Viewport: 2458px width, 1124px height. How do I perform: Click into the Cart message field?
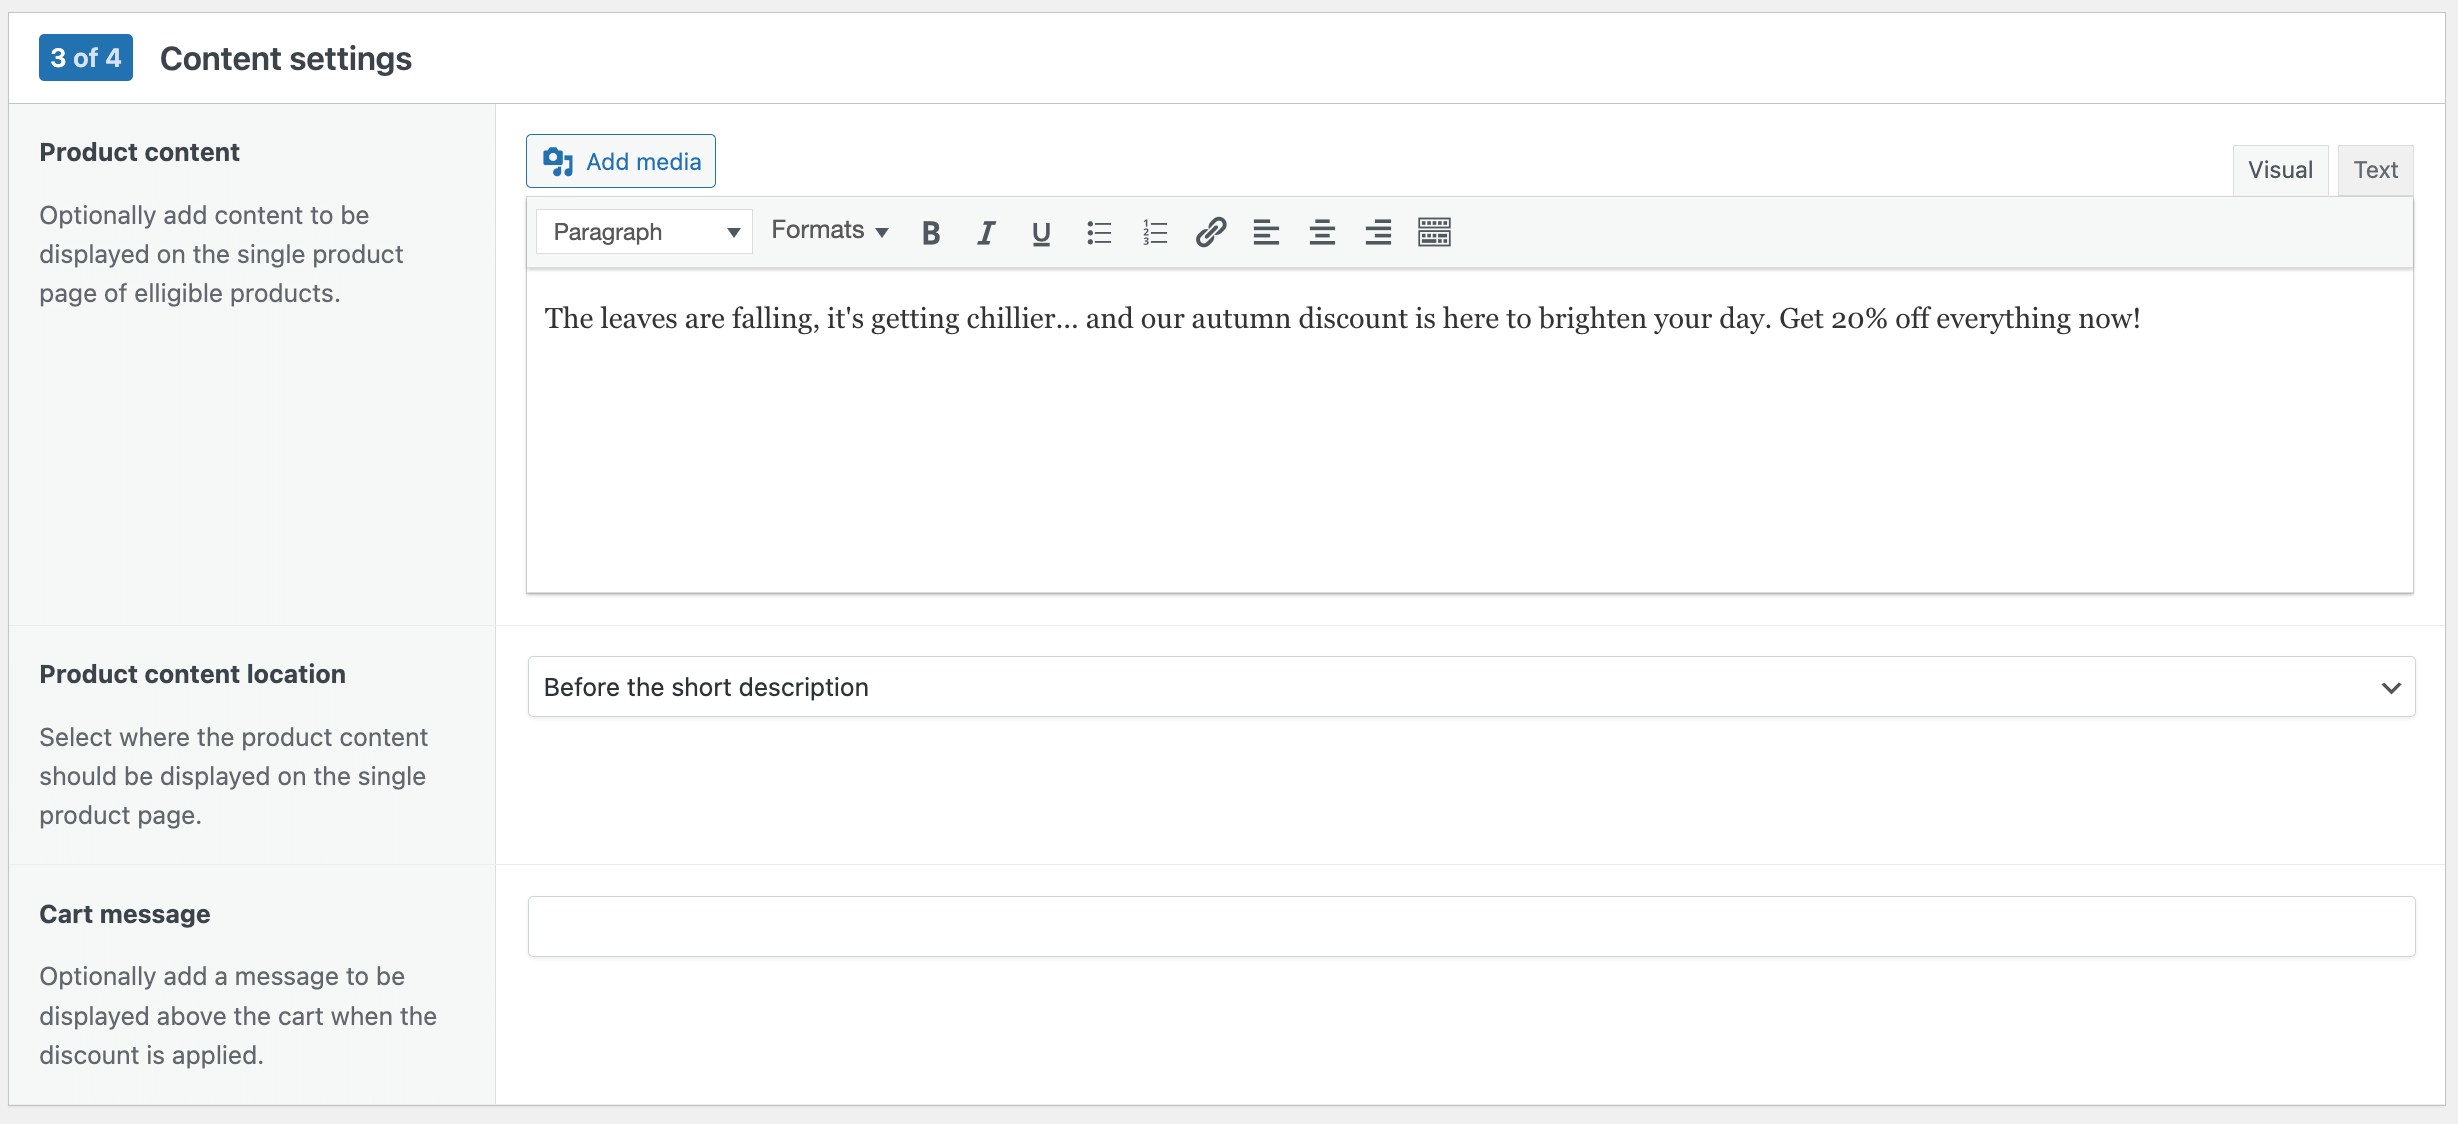(x=1471, y=926)
